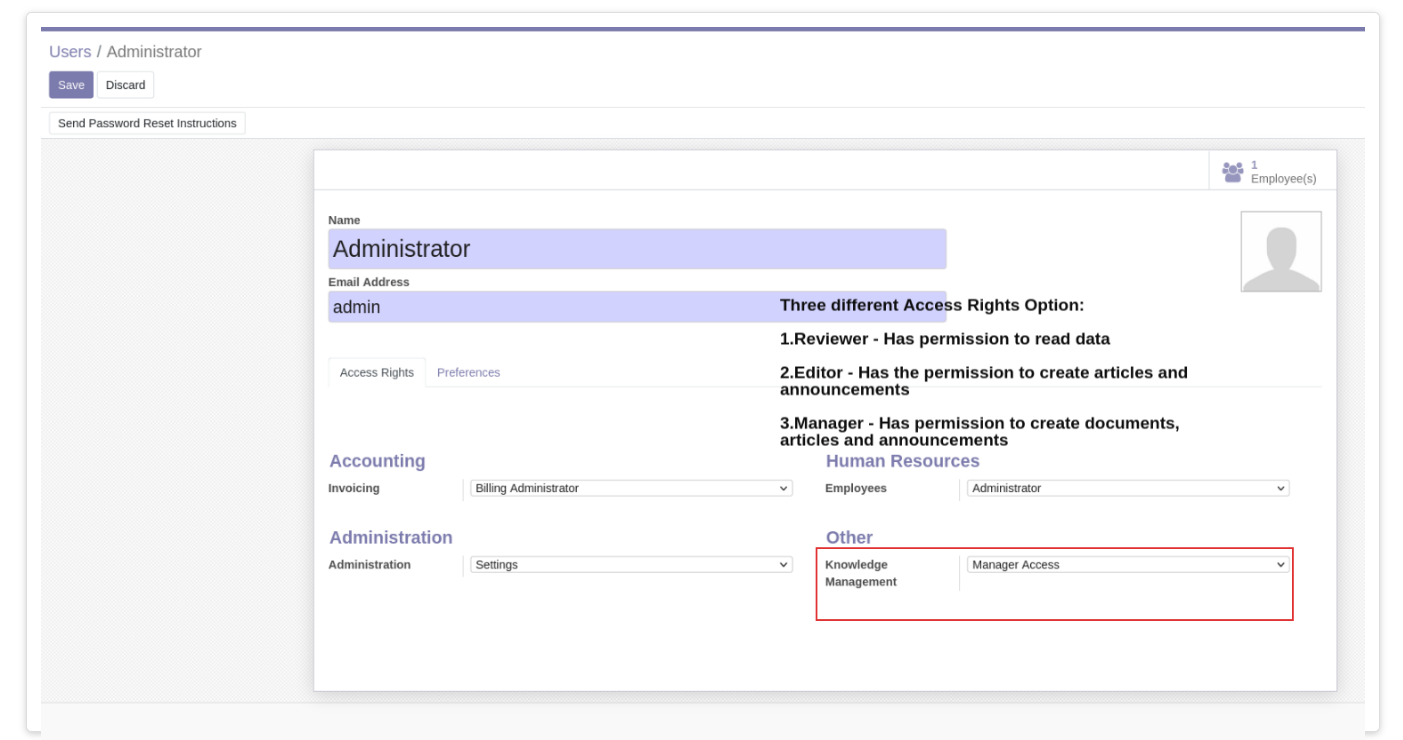
Task: Send Password Reset Instructions
Action: [147, 123]
